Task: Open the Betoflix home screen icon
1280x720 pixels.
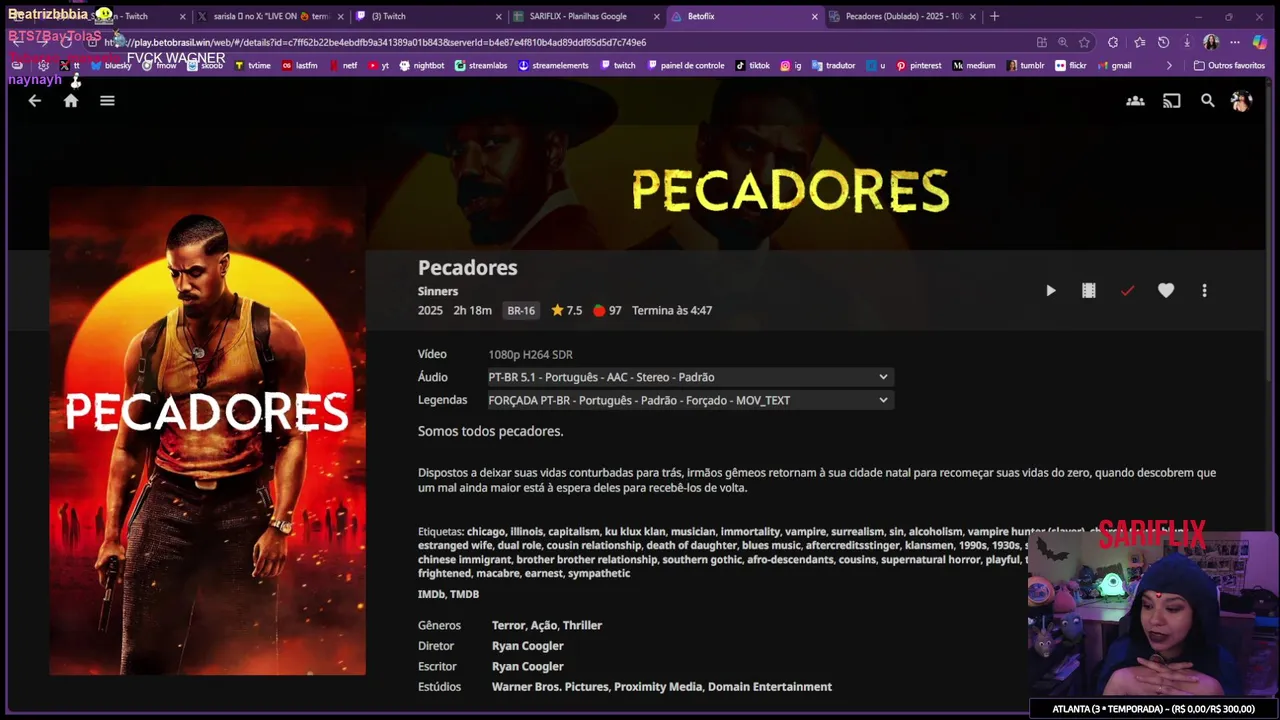Action: pyautogui.click(x=71, y=101)
